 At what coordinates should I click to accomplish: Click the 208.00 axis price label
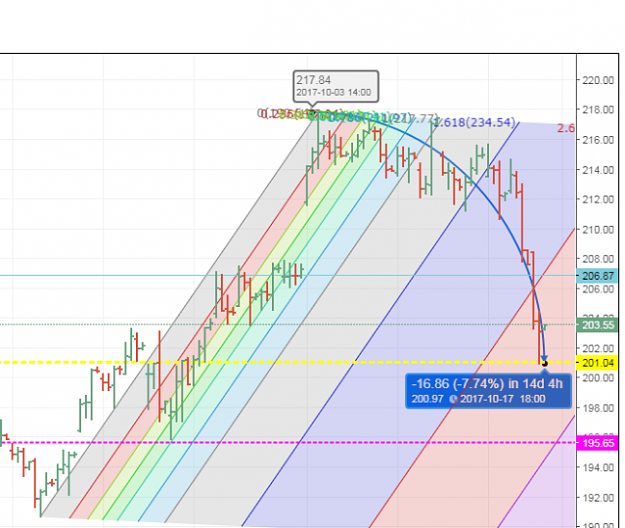tap(598, 259)
